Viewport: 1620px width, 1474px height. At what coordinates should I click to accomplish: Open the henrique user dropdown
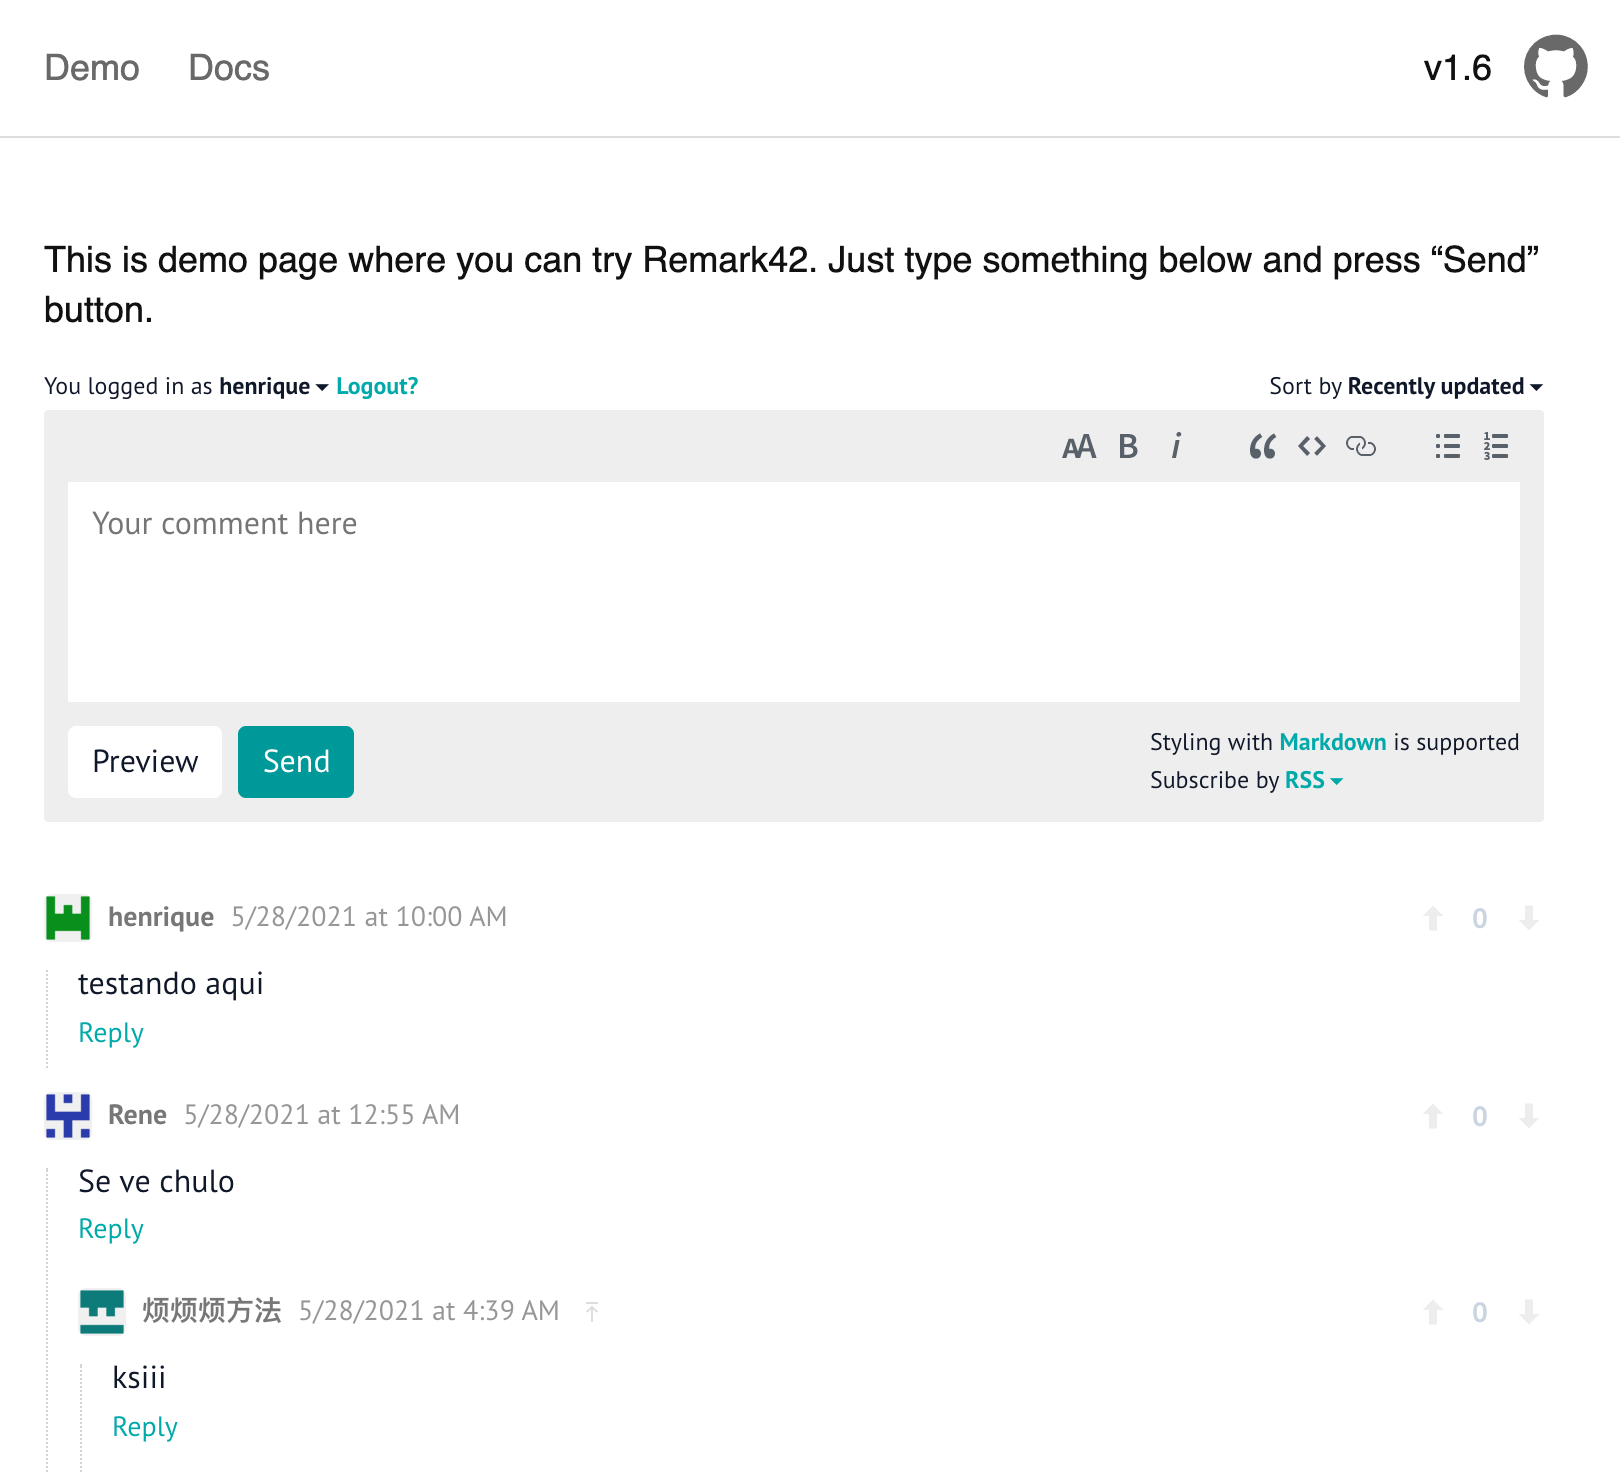[x=273, y=386]
